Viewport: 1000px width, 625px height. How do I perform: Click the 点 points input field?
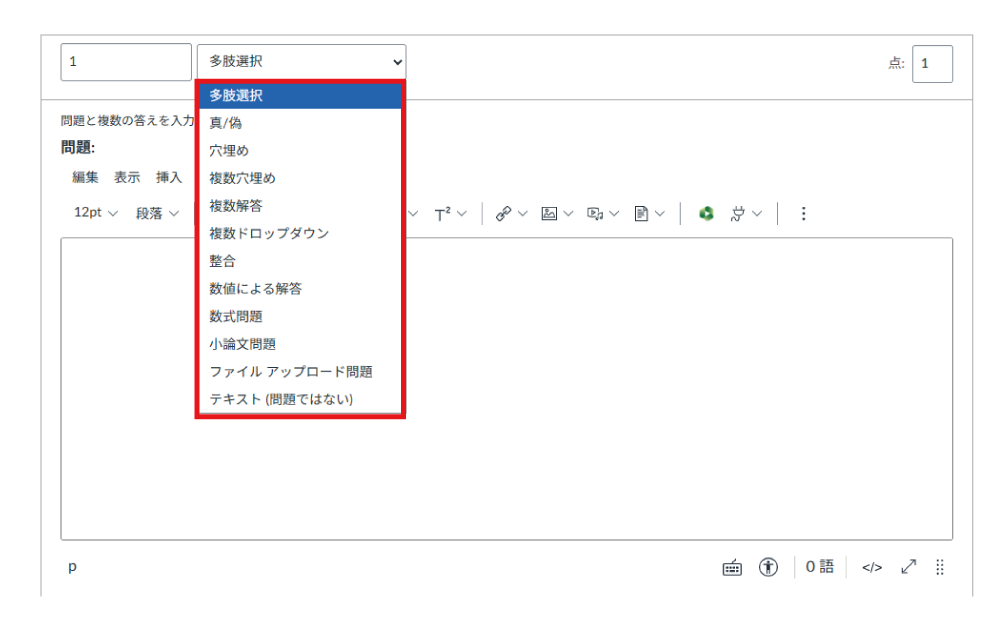point(932,63)
